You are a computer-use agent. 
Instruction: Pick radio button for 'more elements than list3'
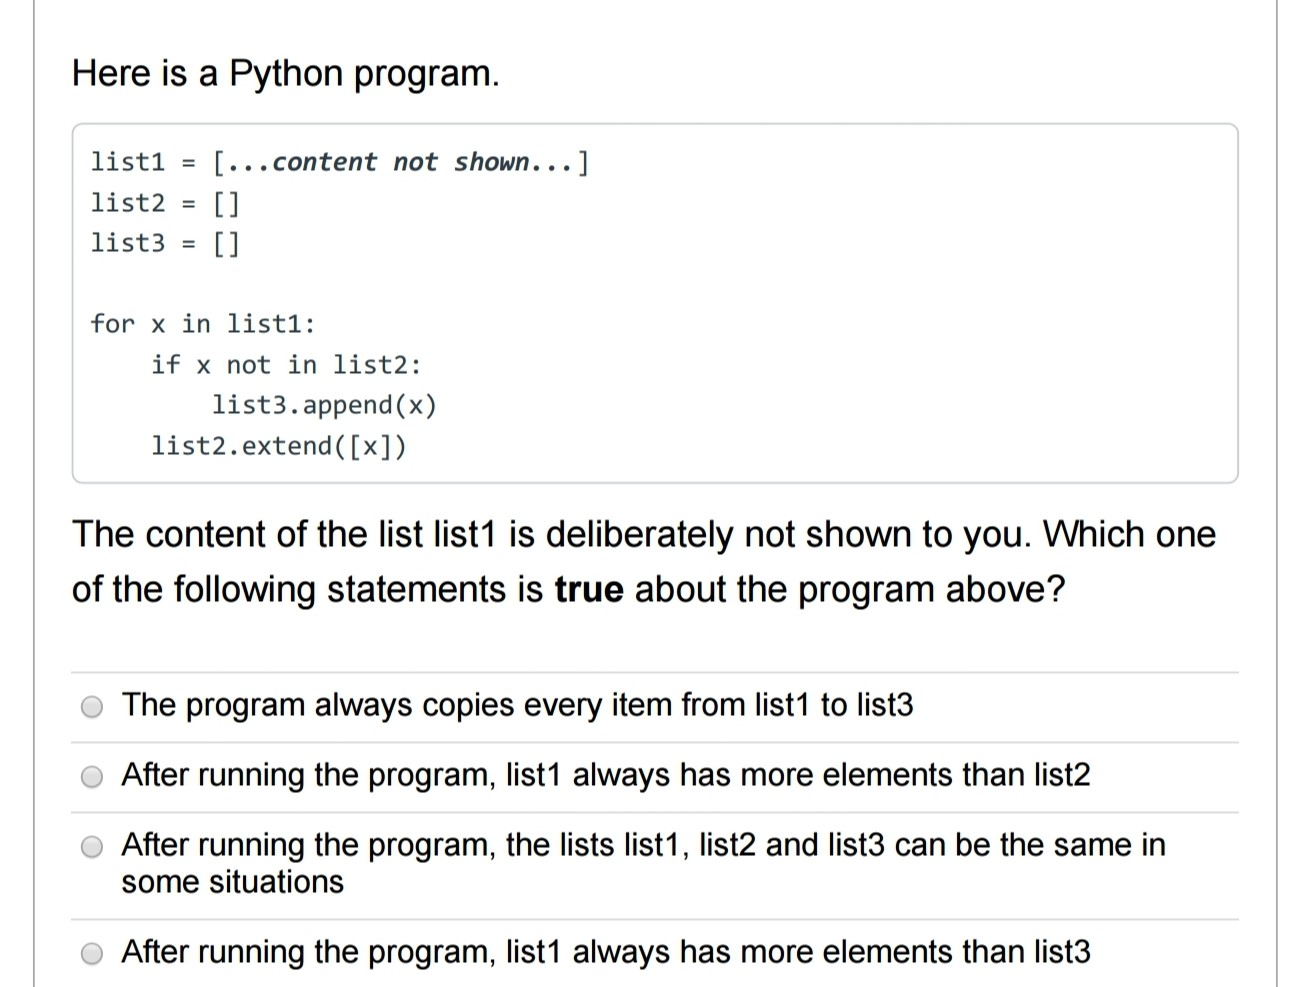click(92, 953)
